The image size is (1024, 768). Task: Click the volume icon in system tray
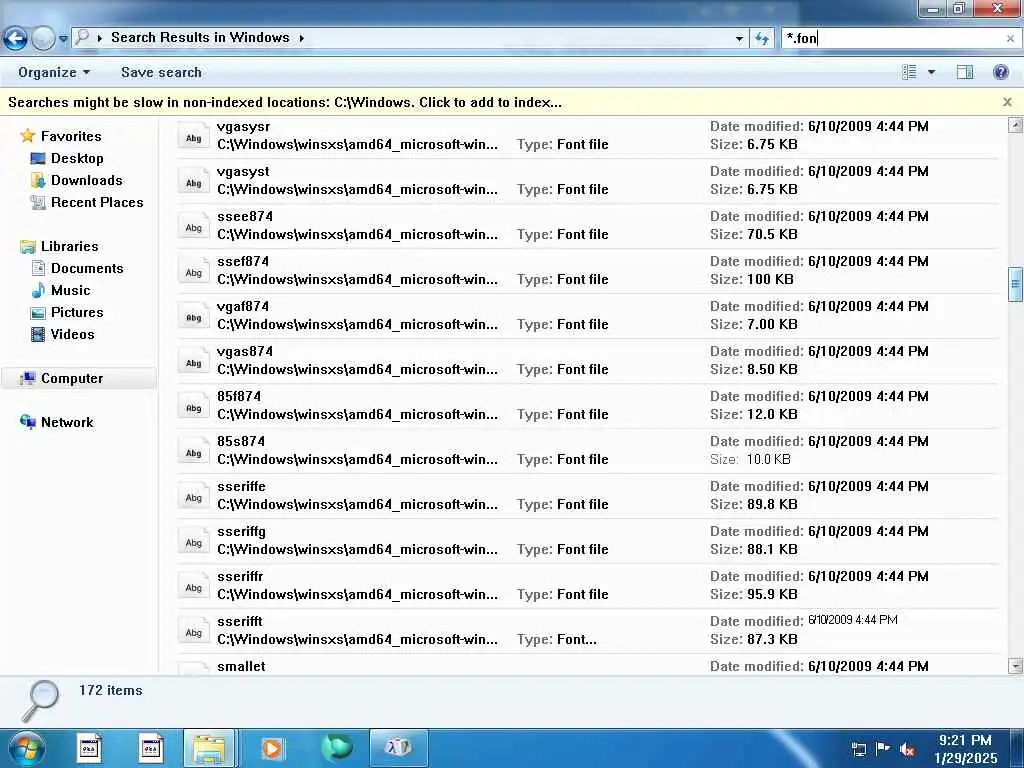coord(906,750)
